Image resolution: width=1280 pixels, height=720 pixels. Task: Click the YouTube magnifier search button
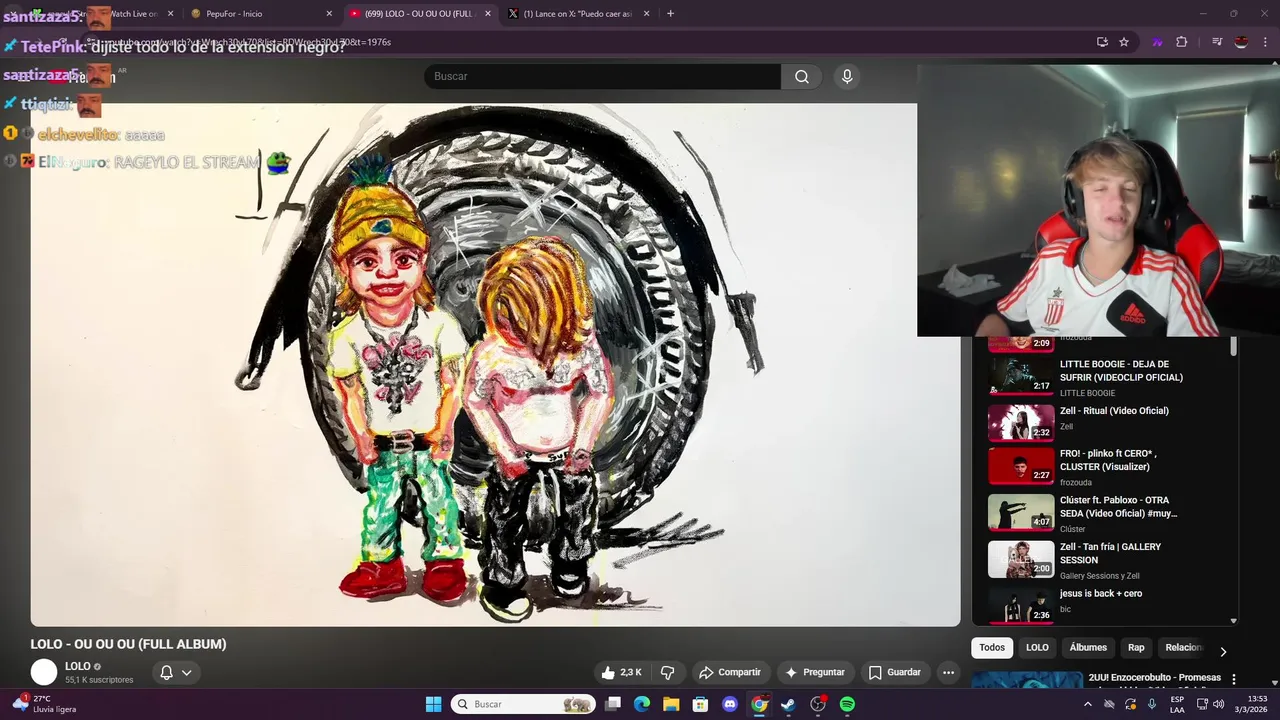point(802,76)
